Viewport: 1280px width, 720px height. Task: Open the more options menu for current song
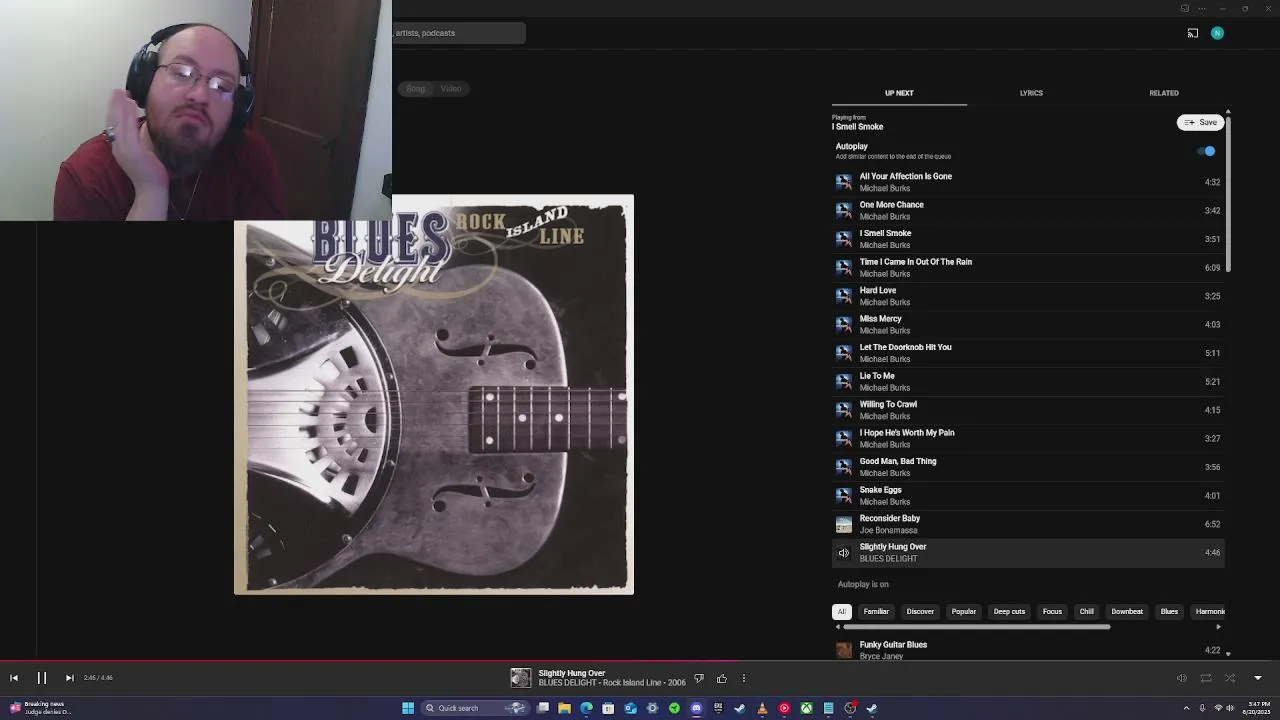coord(743,678)
